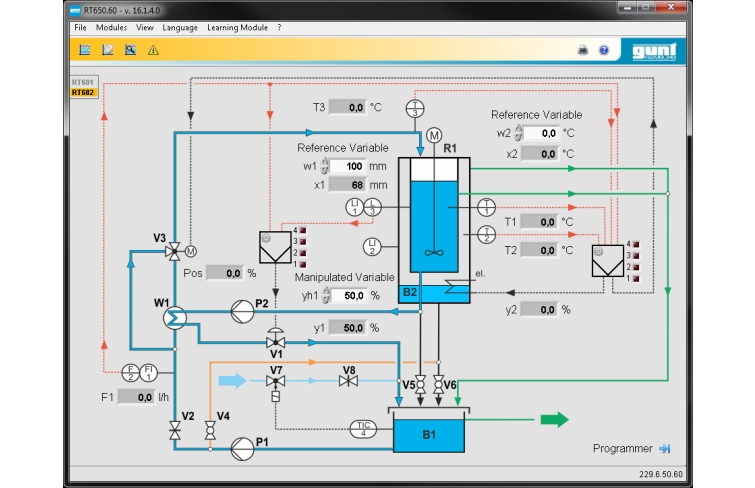Screen dimensions: 755x488
Task: Toggle valve V5 below the reactor
Action: click(421, 385)
